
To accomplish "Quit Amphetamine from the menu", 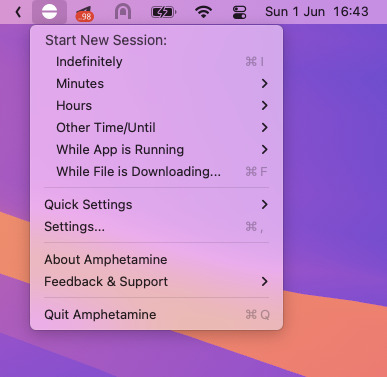I will click(156, 315).
